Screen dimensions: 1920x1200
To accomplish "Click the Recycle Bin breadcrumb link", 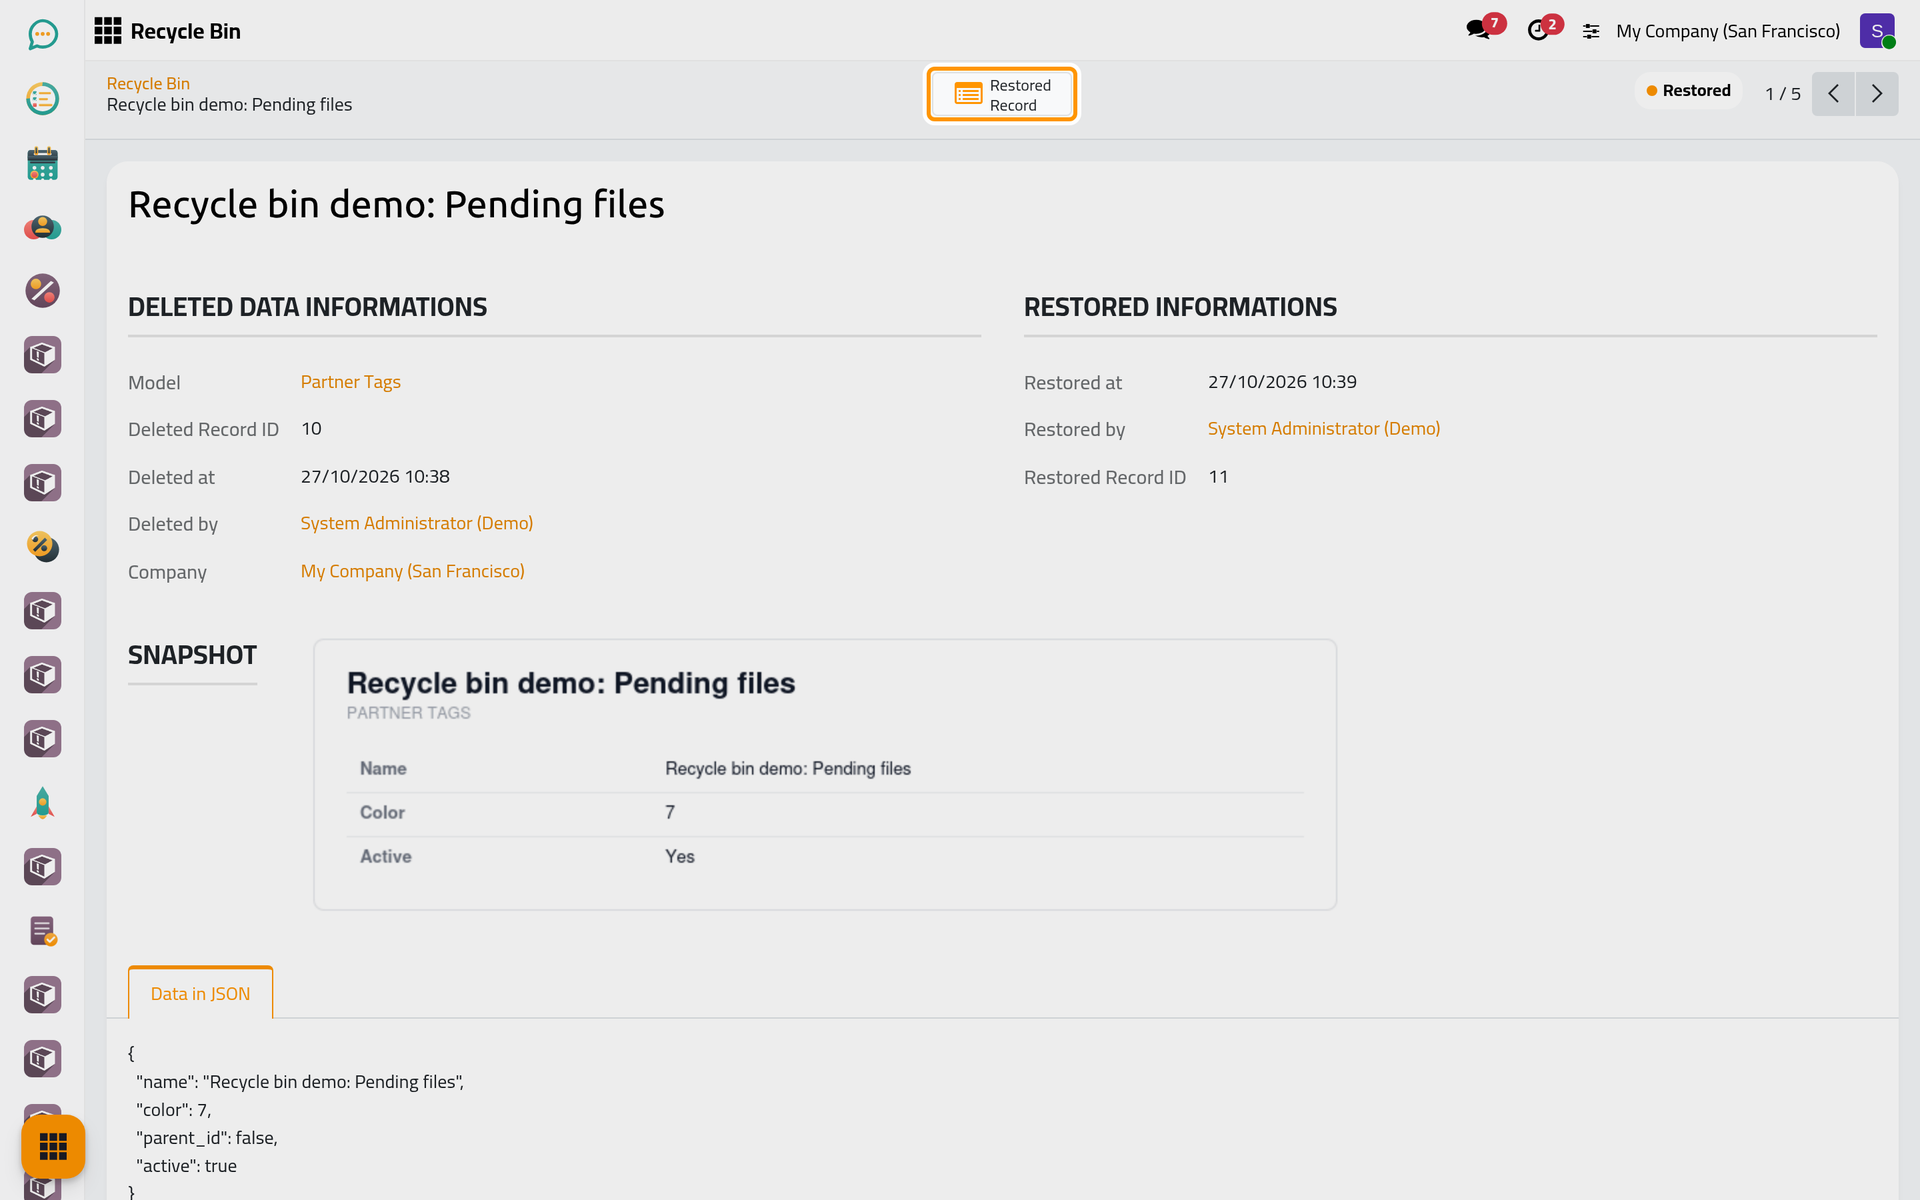I will [x=148, y=84].
